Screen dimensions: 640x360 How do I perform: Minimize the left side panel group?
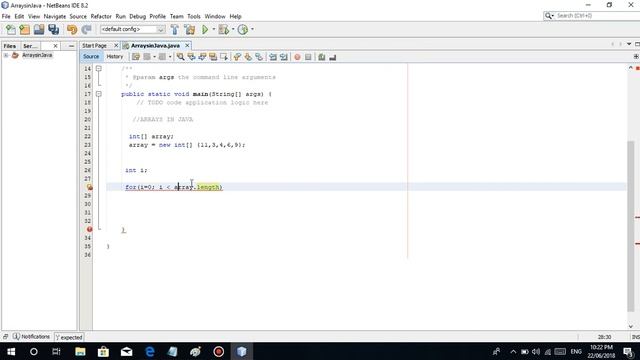tap(71, 46)
